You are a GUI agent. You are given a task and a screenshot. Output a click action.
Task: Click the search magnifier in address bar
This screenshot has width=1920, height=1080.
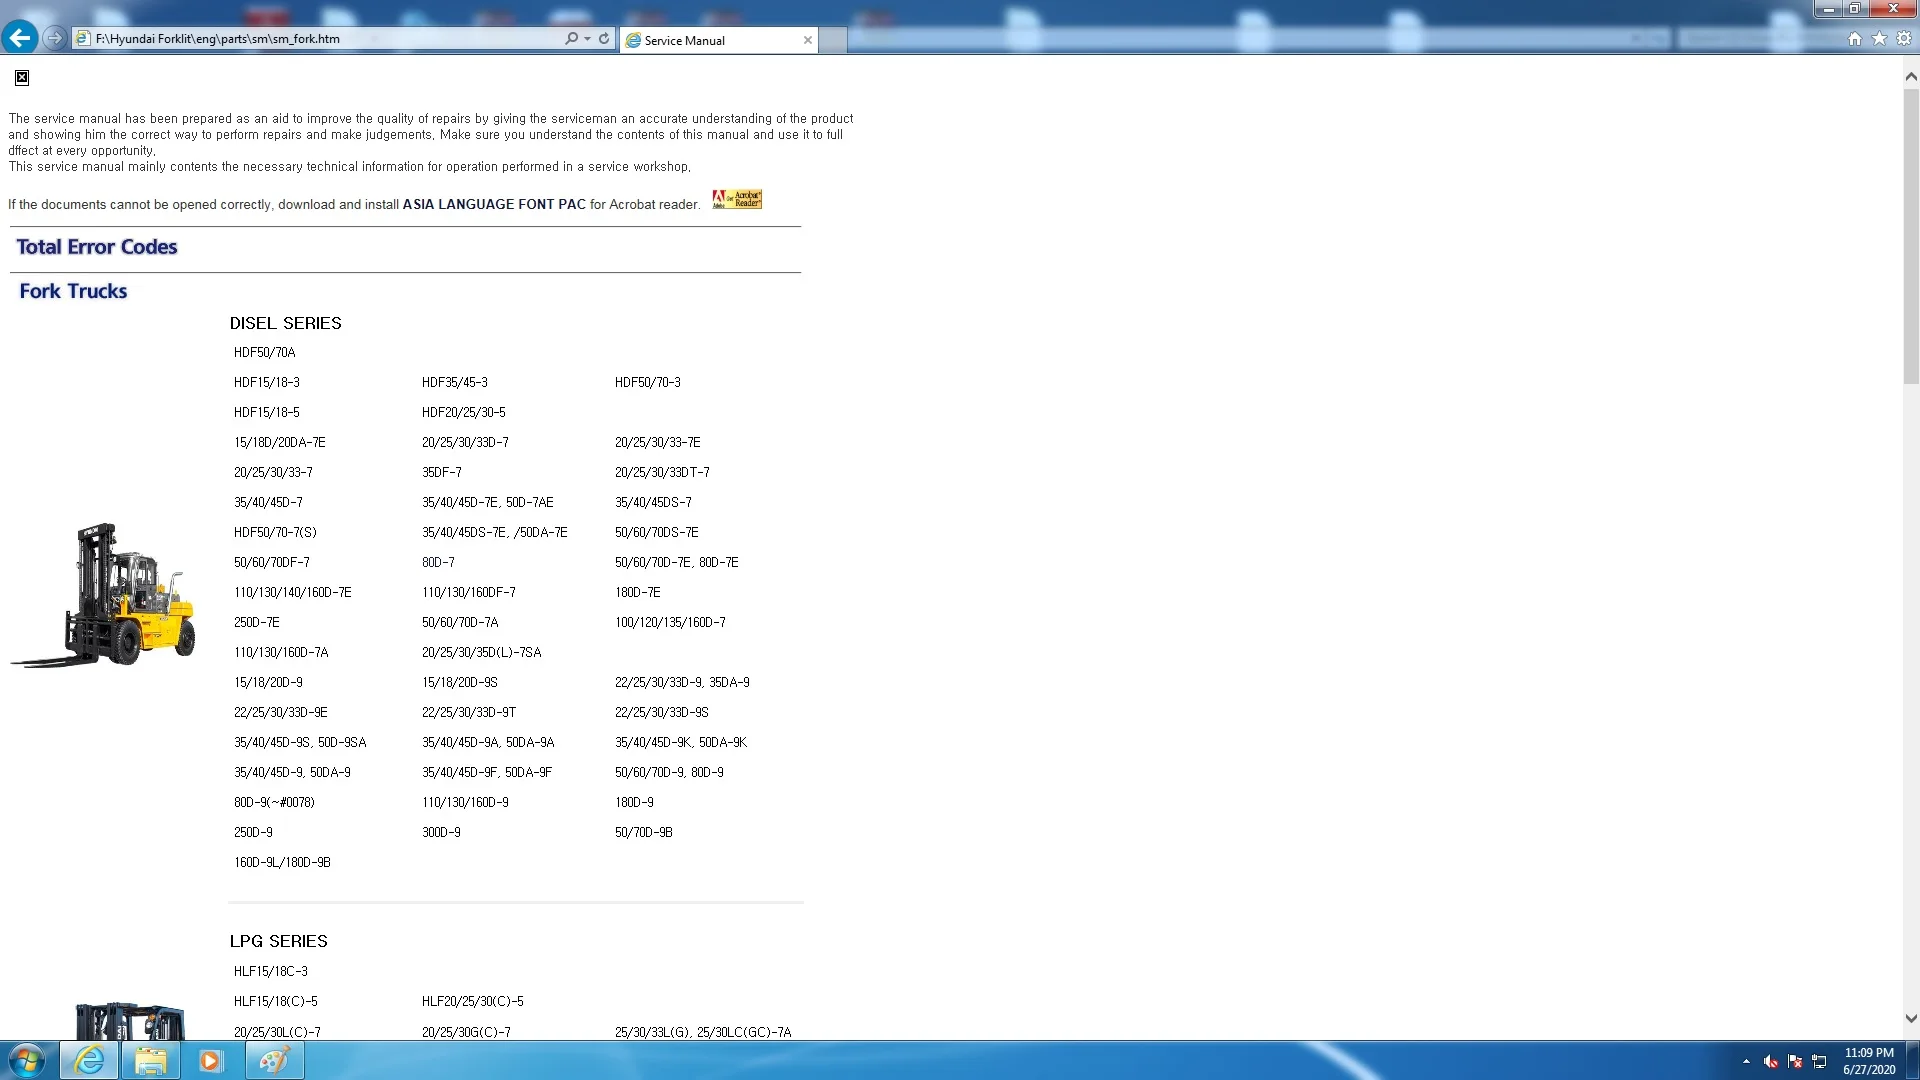[x=571, y=38]
